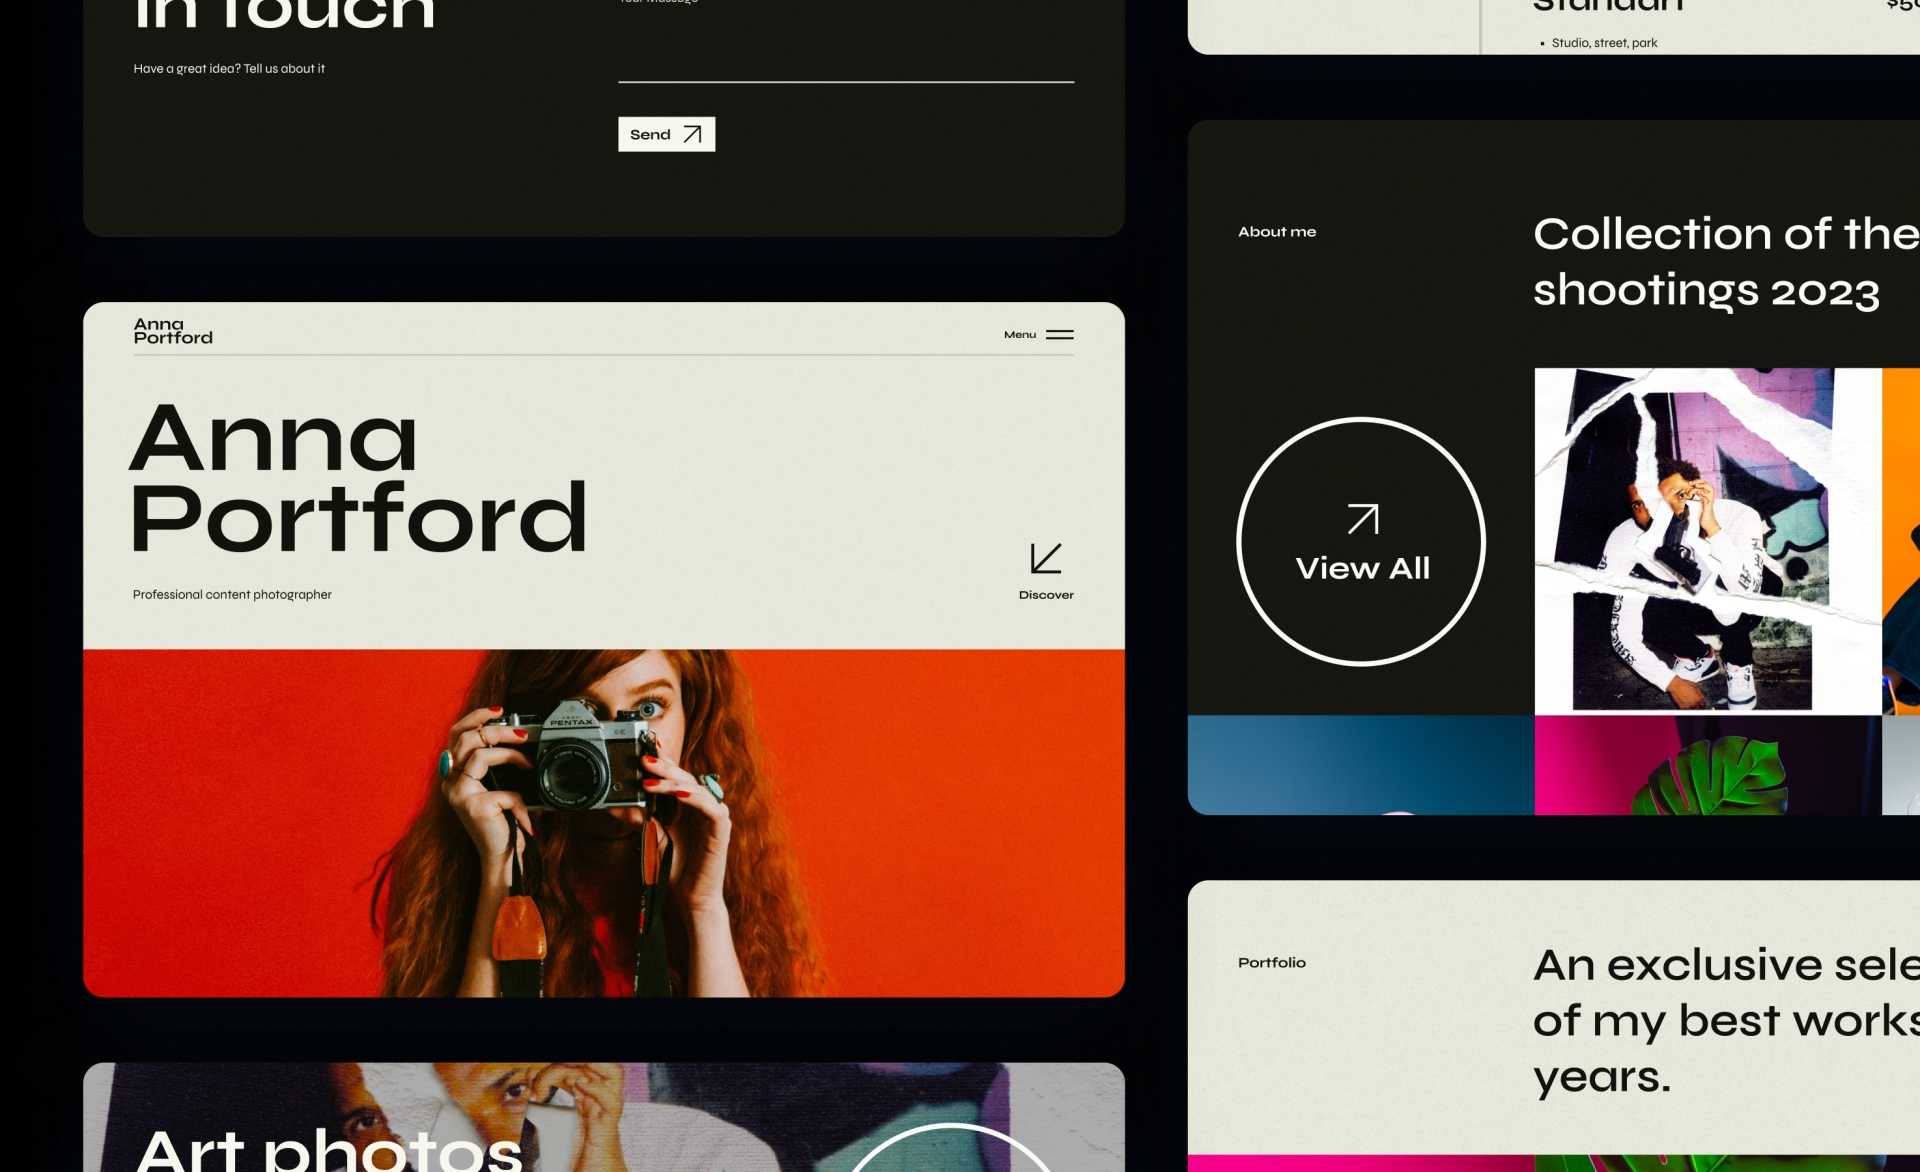Click the red-haired photographer hero image
The height and width of the screenshot is (1172, 1920).
click(x=603, y=822)
